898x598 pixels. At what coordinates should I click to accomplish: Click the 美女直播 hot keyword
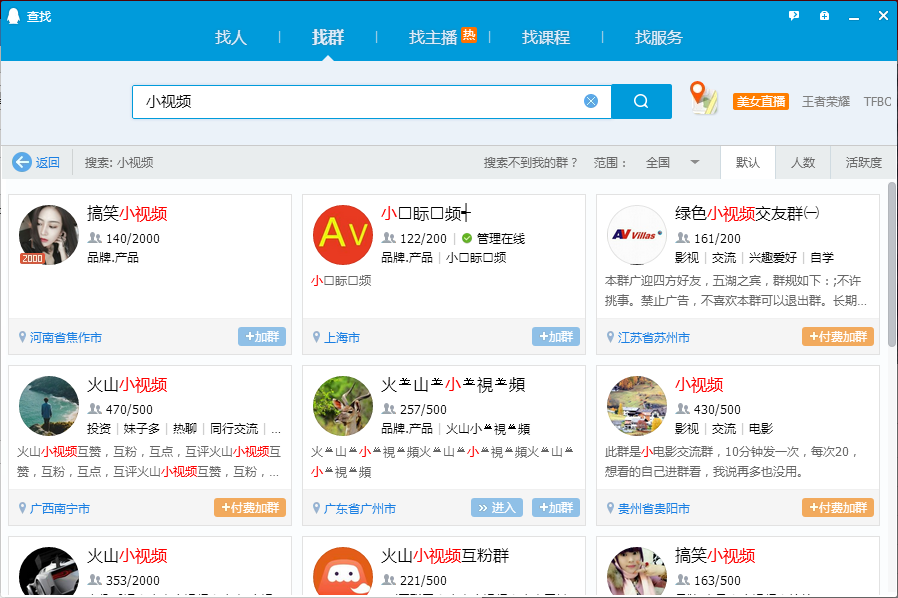coord(761,101)
